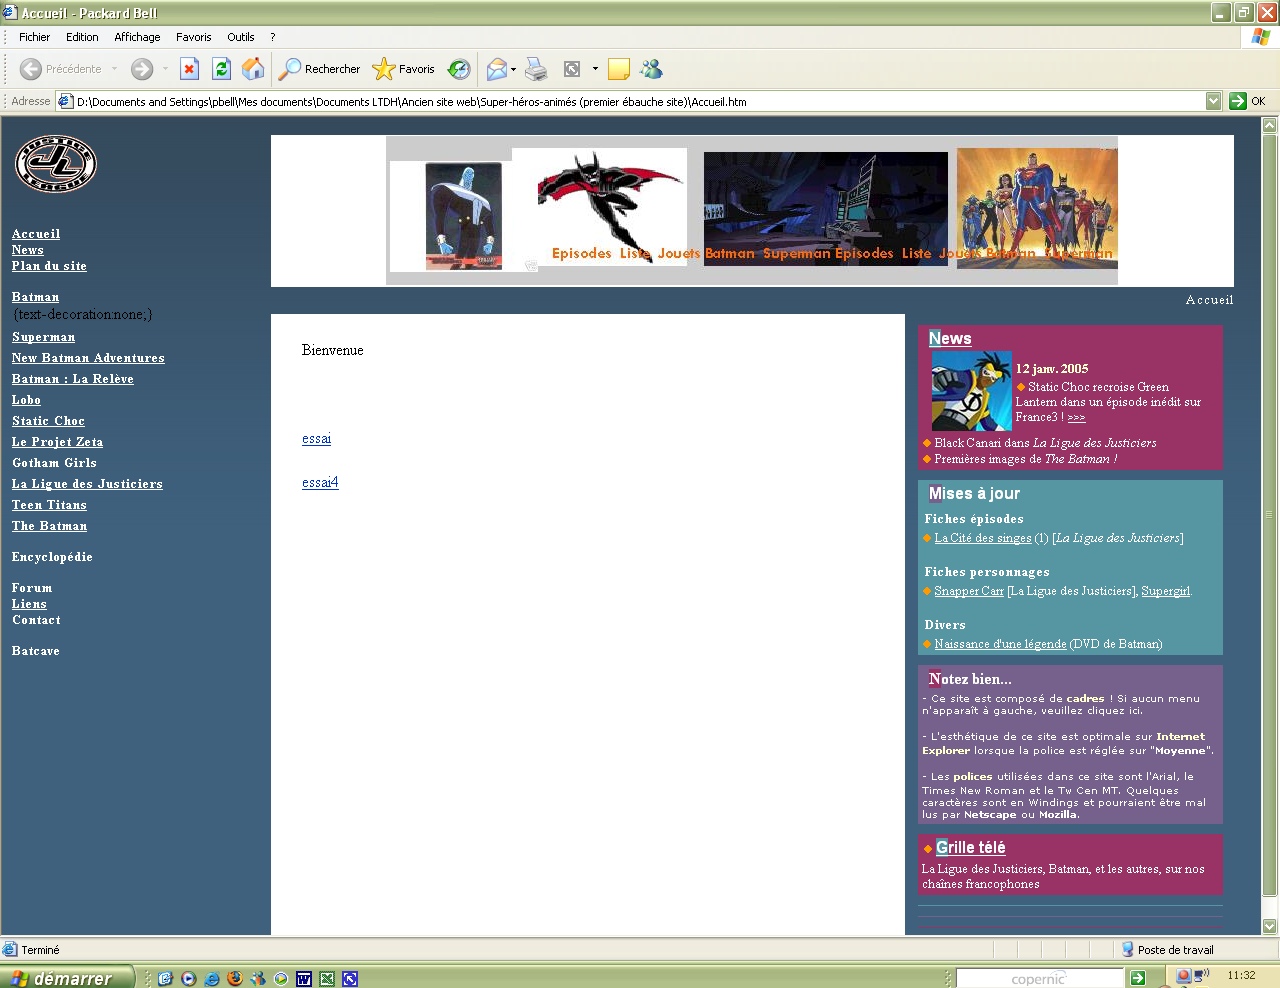Follow the 'essai4' link
Image resolution: width=1280 pixels, height=988 pixels.
320,483
